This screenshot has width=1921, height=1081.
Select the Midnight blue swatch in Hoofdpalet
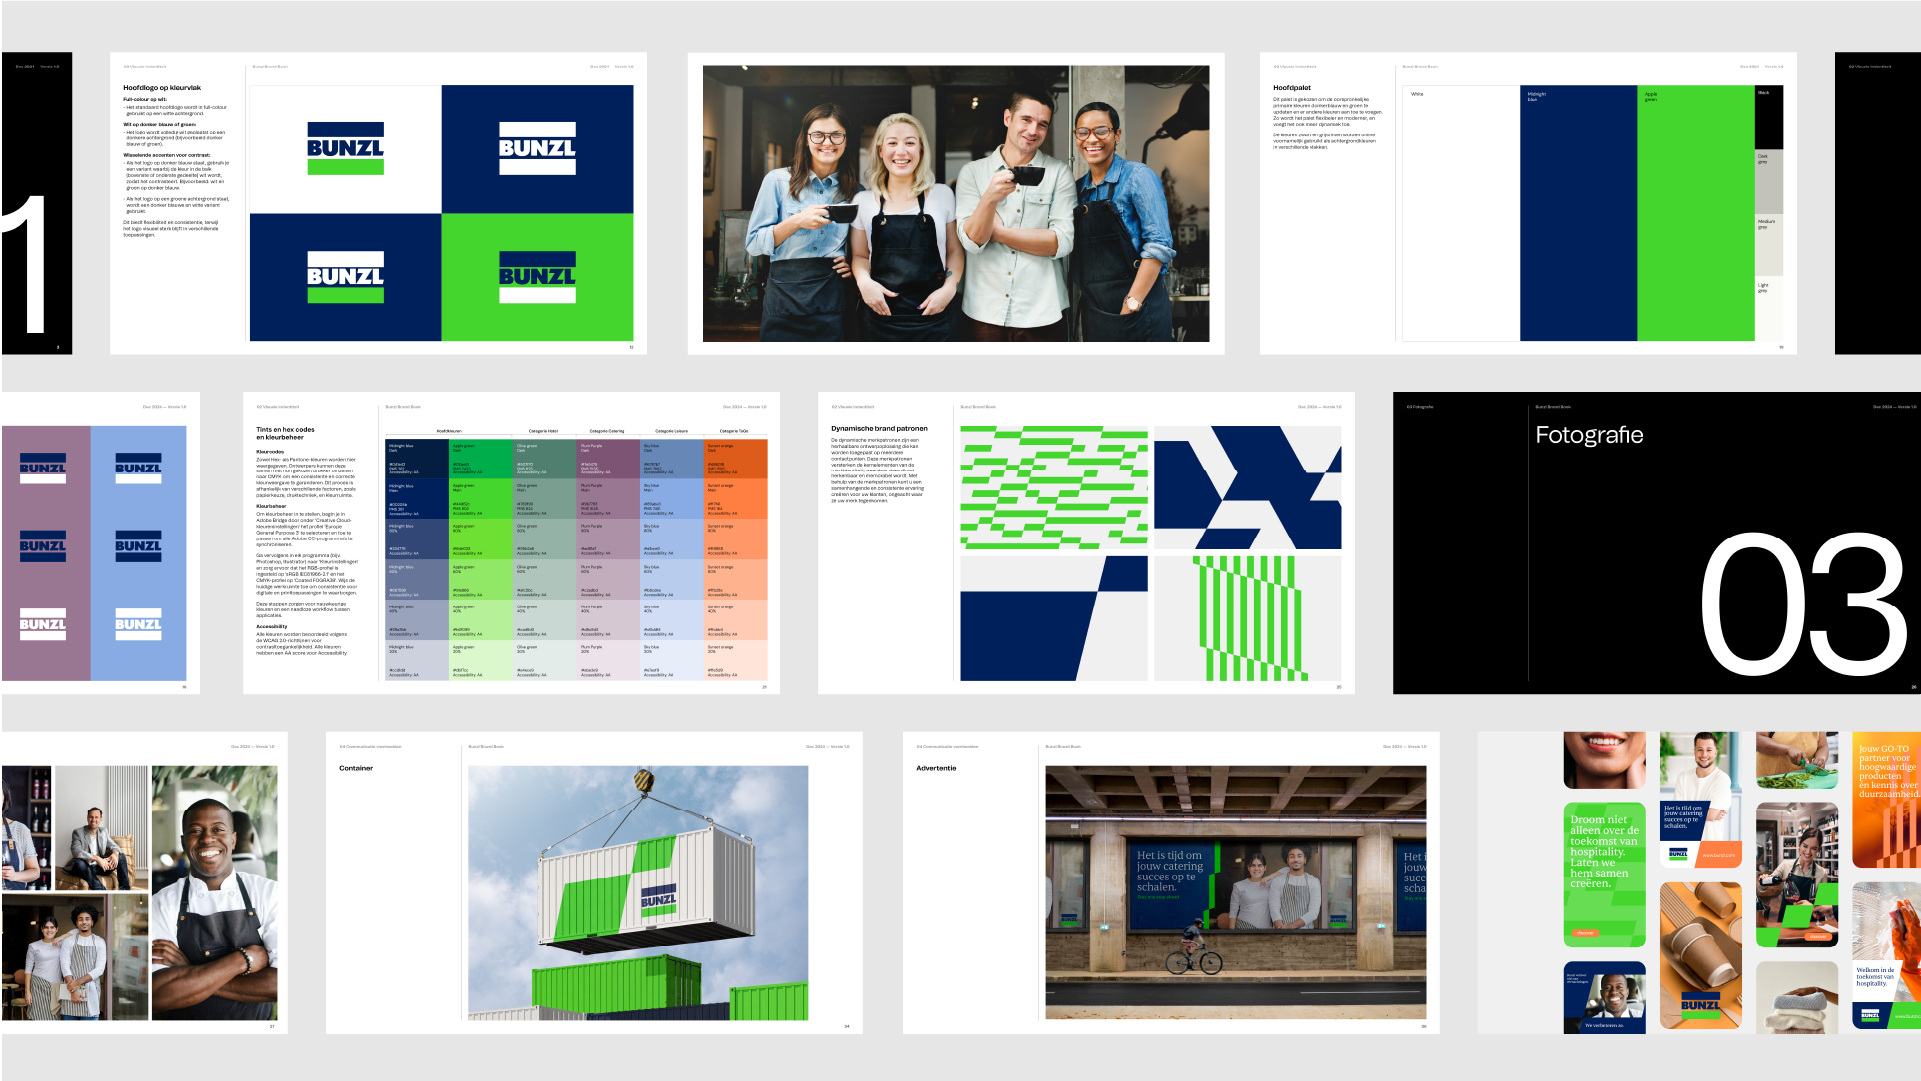(x=1578, y=213)
